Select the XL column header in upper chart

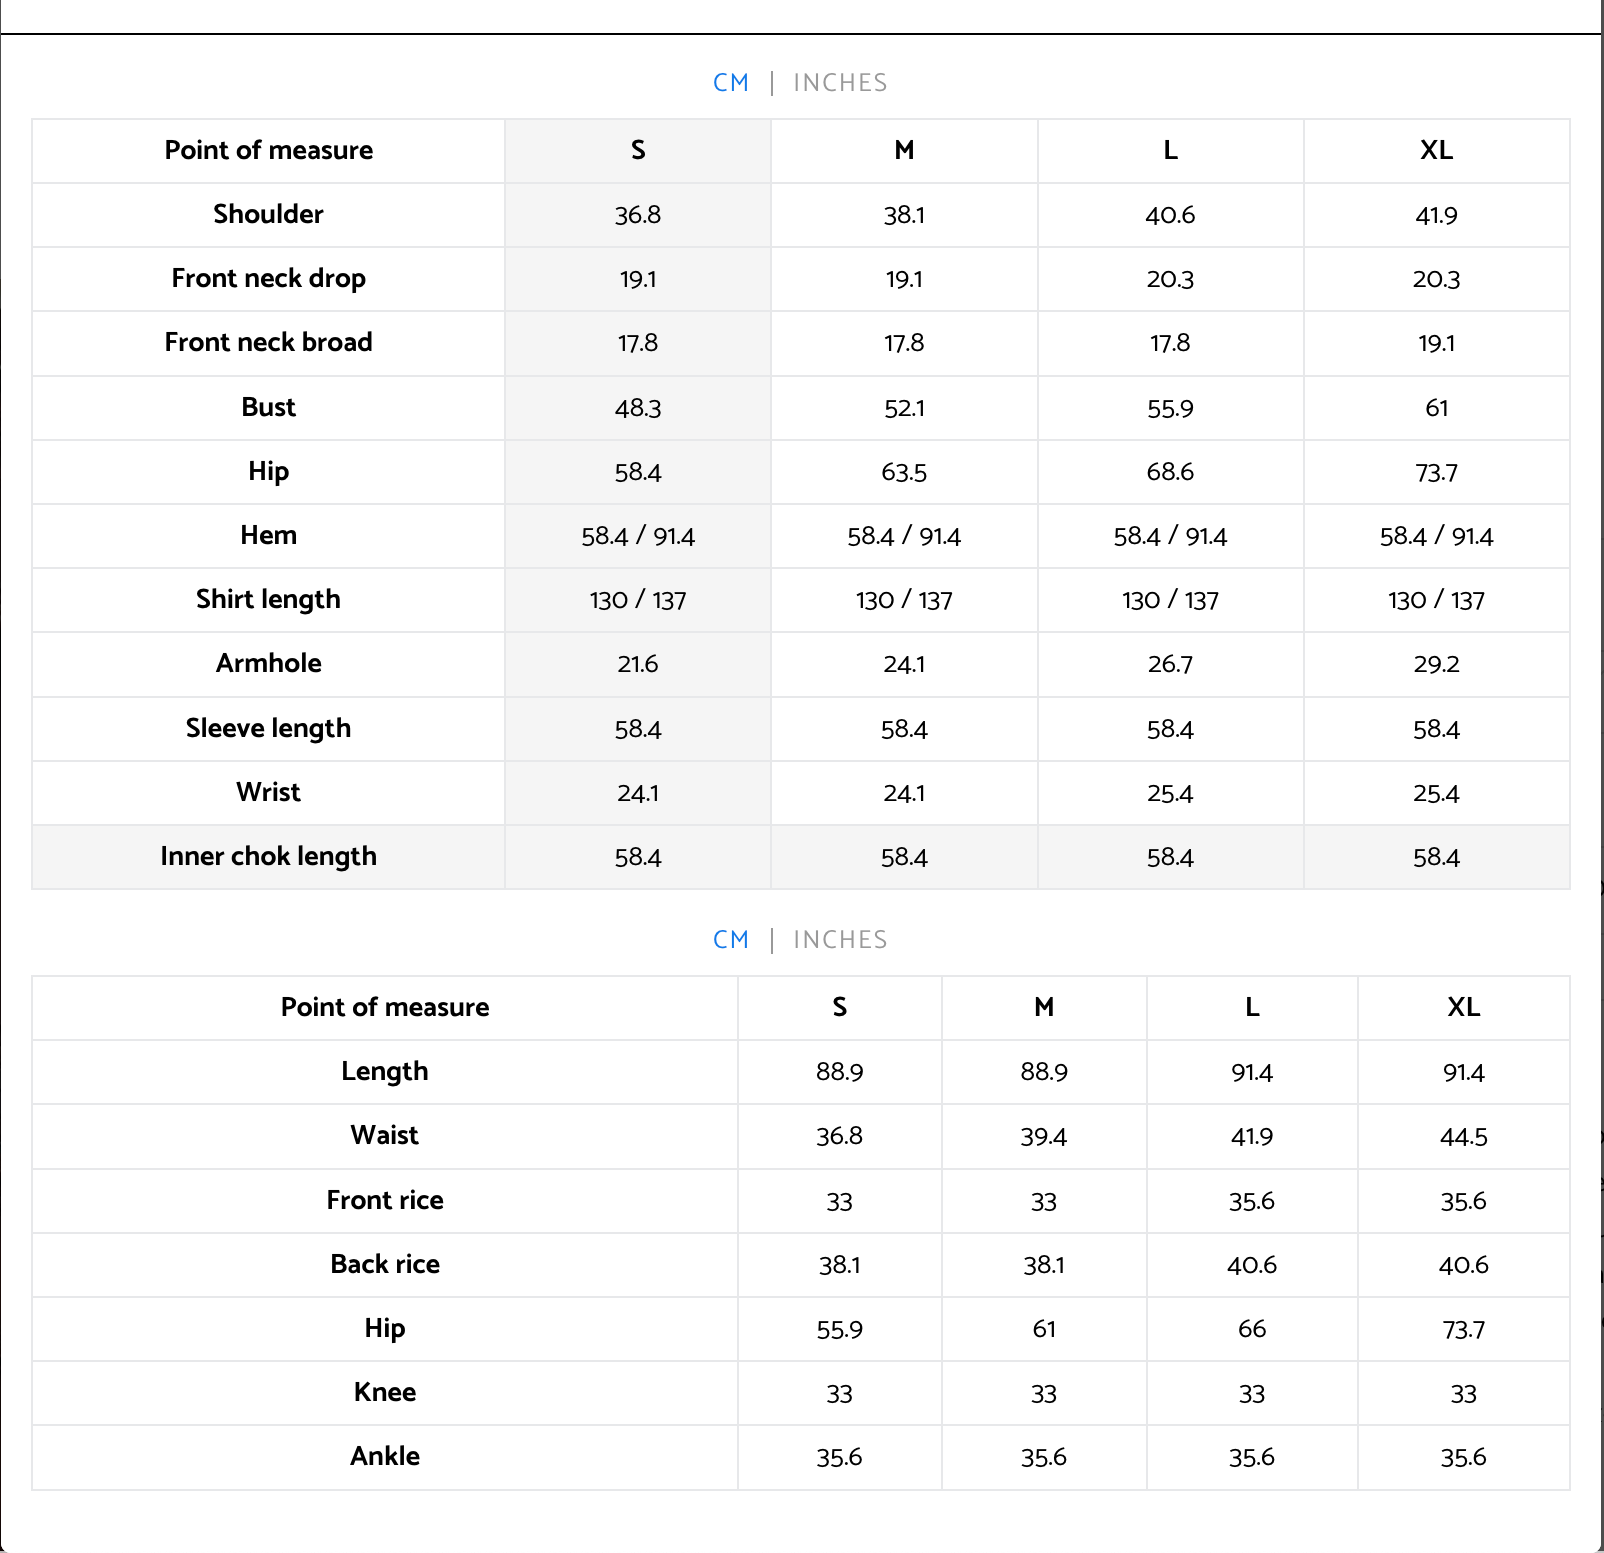coord(1436,150)
